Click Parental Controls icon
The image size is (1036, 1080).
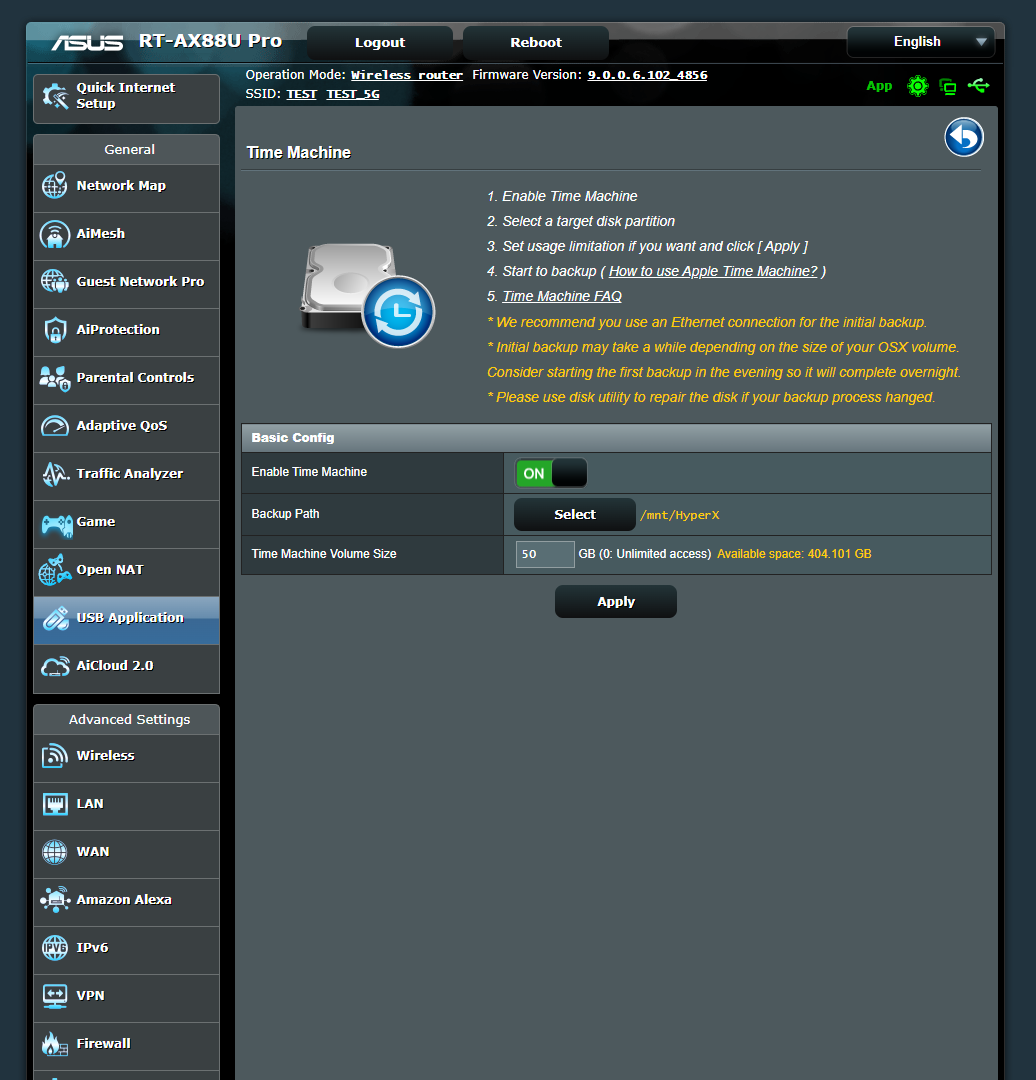click(x=54, y=378)
